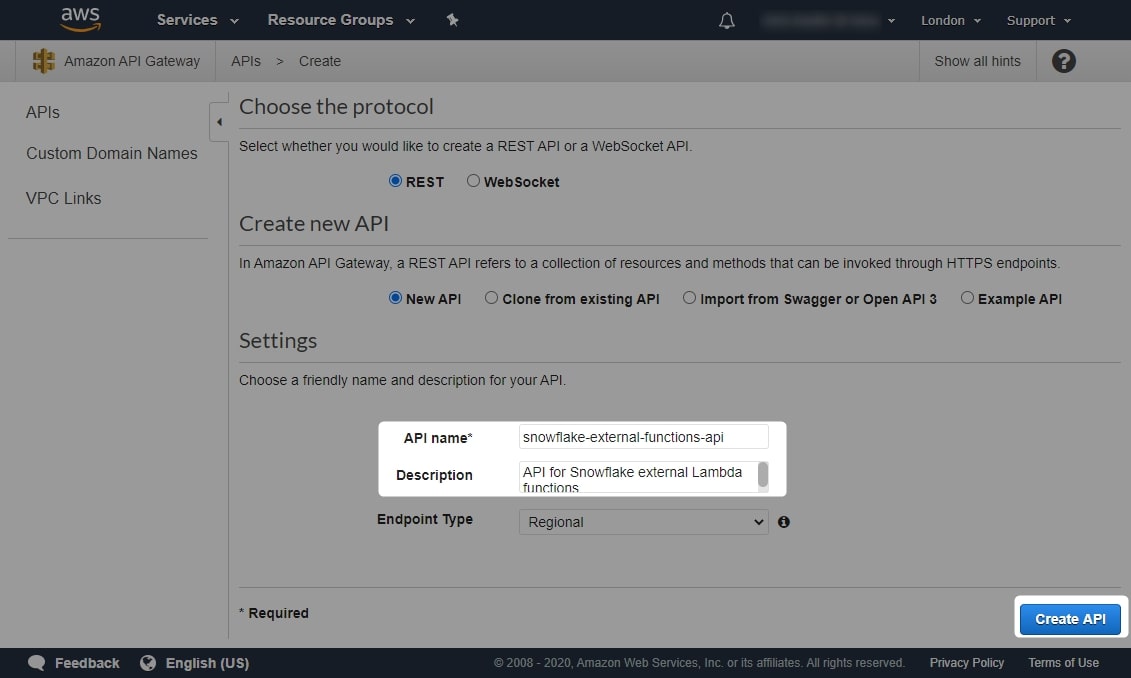Click the AWS logo
The width and height of the screenshot is (1131, 678).
point(80,19)
